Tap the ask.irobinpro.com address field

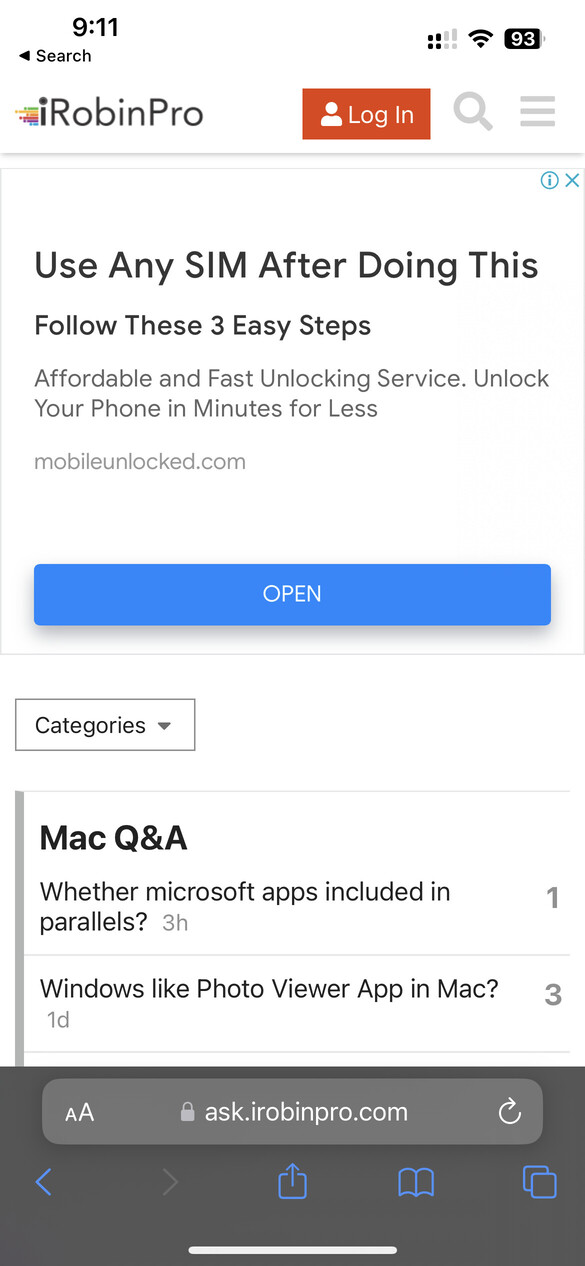(x=292, y=1111)
